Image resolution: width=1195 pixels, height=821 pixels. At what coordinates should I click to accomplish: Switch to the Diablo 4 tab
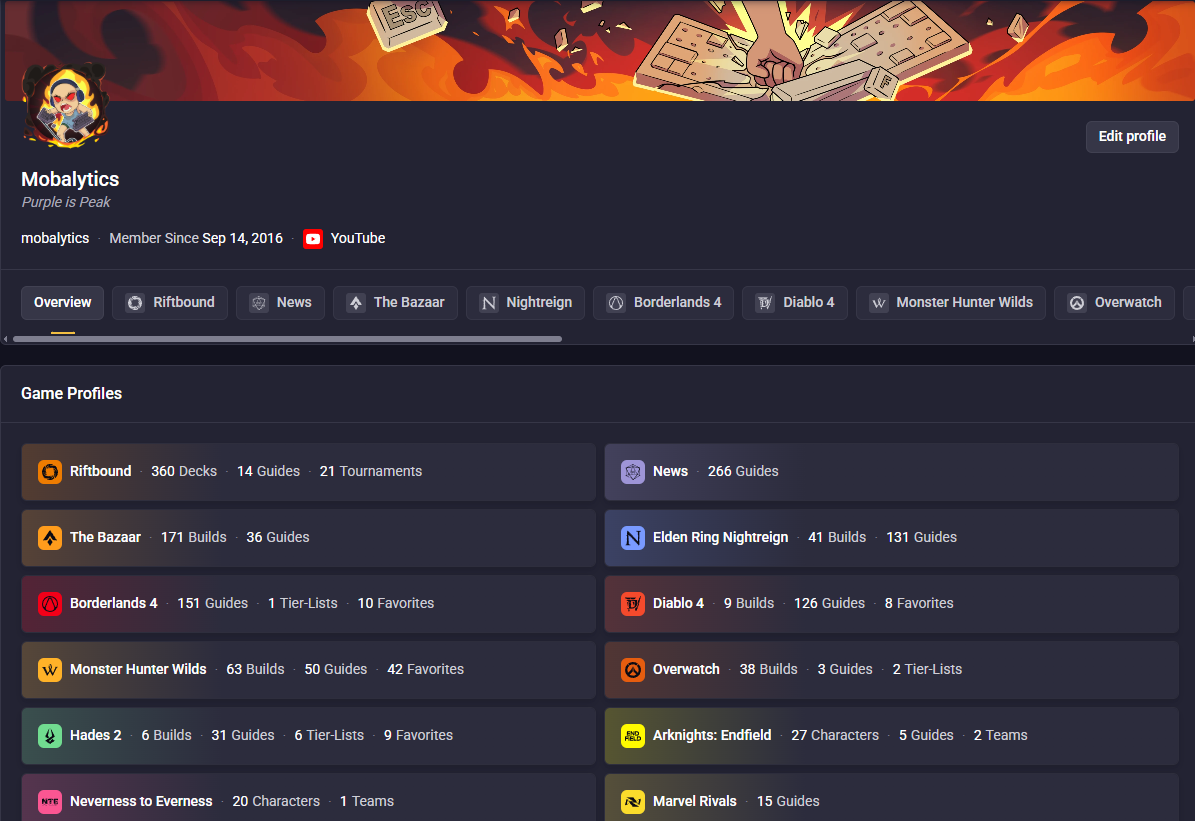point(795,303)
